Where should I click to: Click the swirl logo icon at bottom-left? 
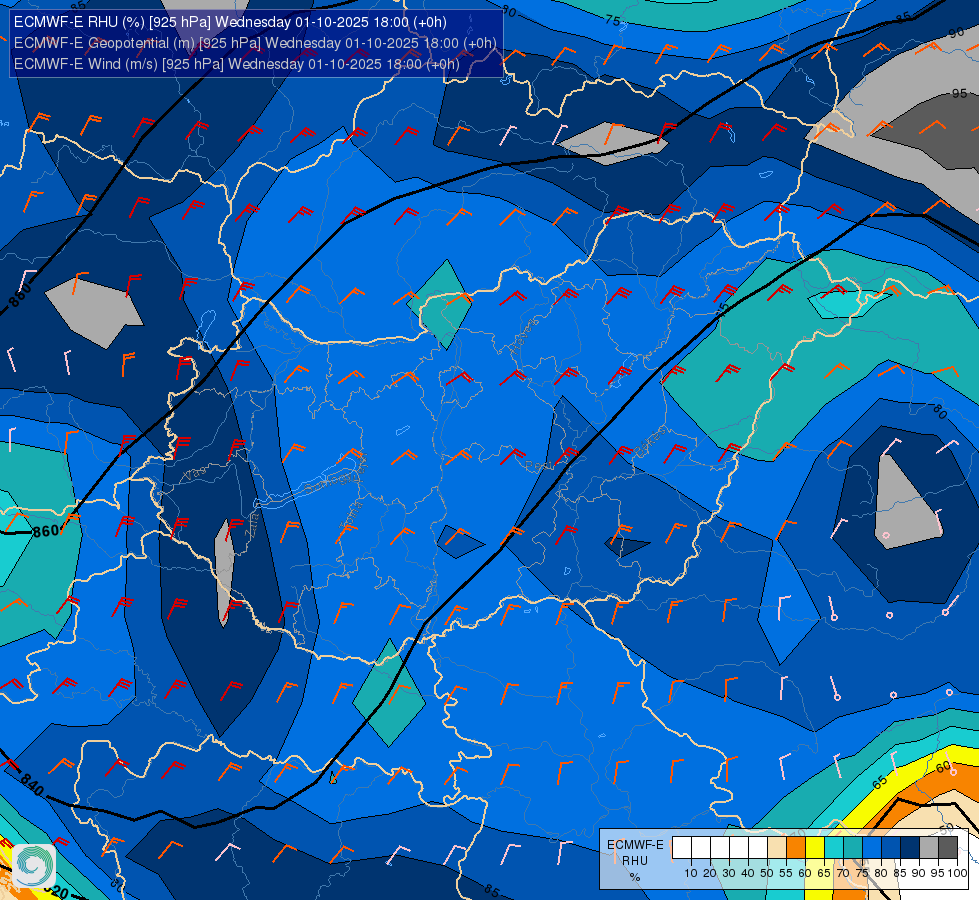coord(34,866)
